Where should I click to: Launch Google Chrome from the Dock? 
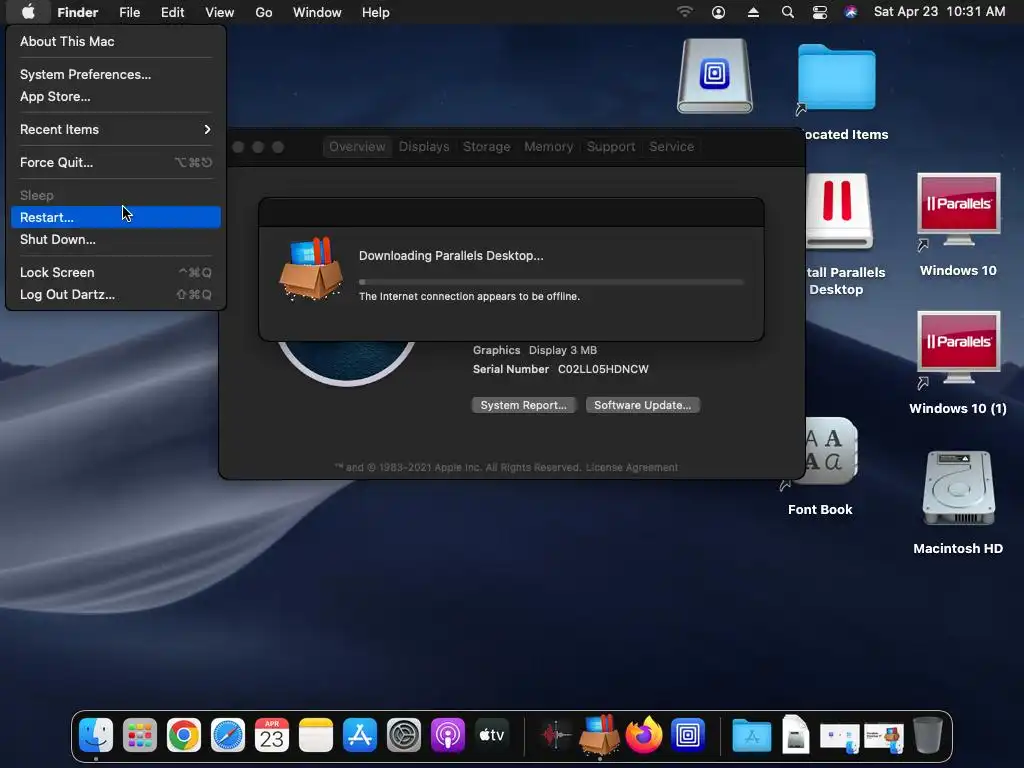coord(184,735)
